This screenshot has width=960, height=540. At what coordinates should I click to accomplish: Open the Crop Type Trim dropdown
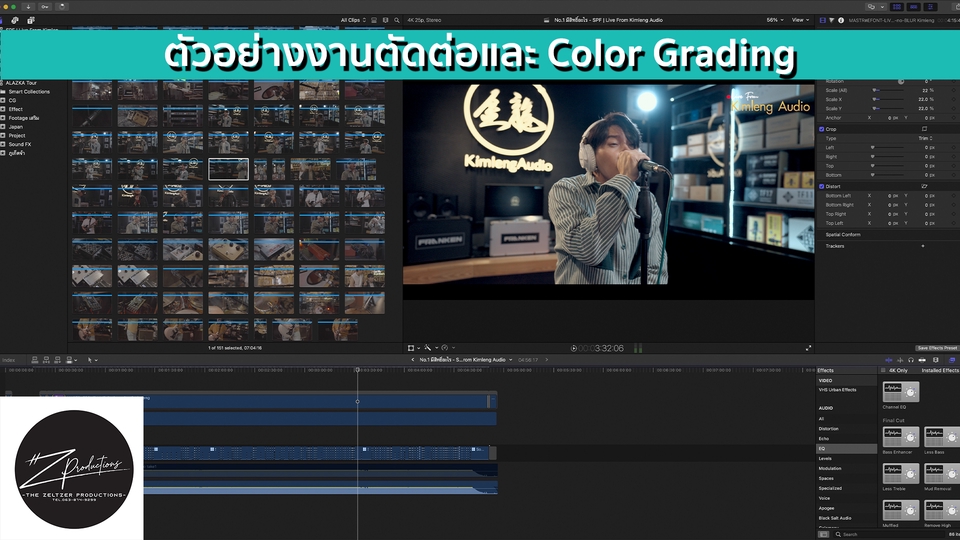click(926, 138)
